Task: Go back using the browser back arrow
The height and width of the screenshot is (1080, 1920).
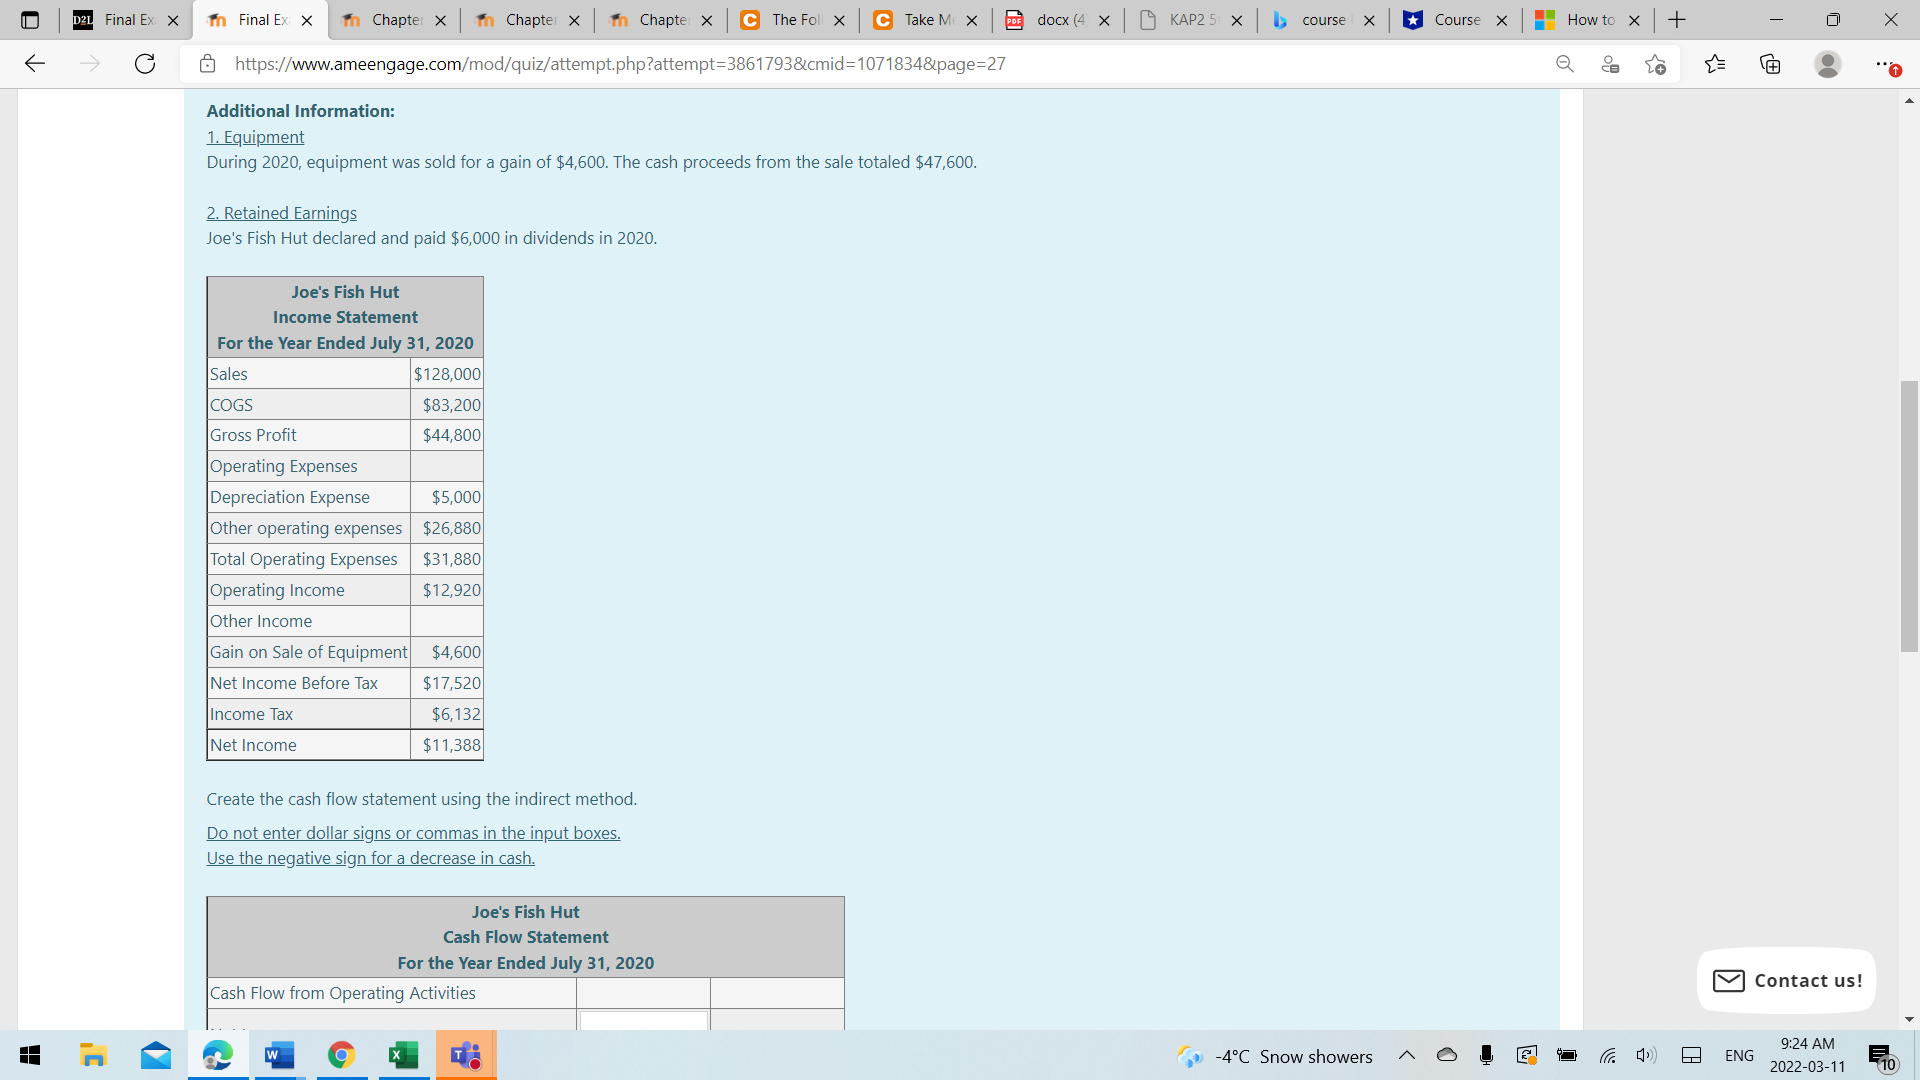Action: (x=35, y=64)
